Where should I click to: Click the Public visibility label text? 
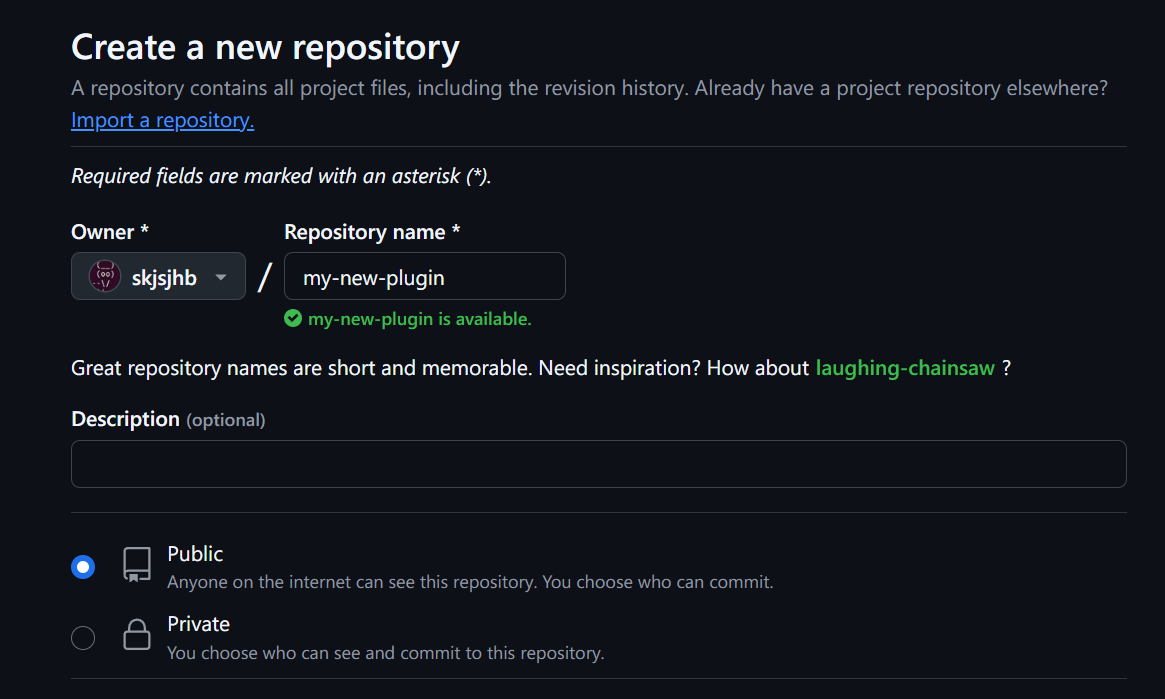(x=194, y=553)
